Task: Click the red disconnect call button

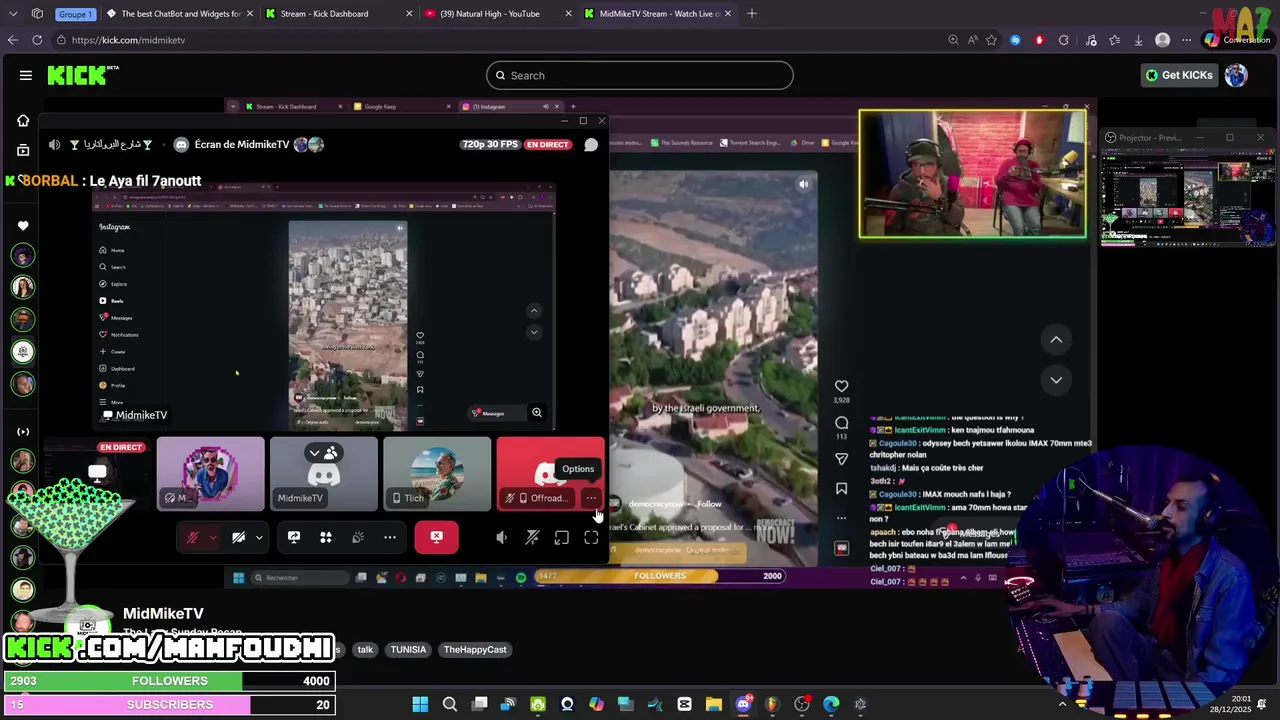Action: point(436,537)
